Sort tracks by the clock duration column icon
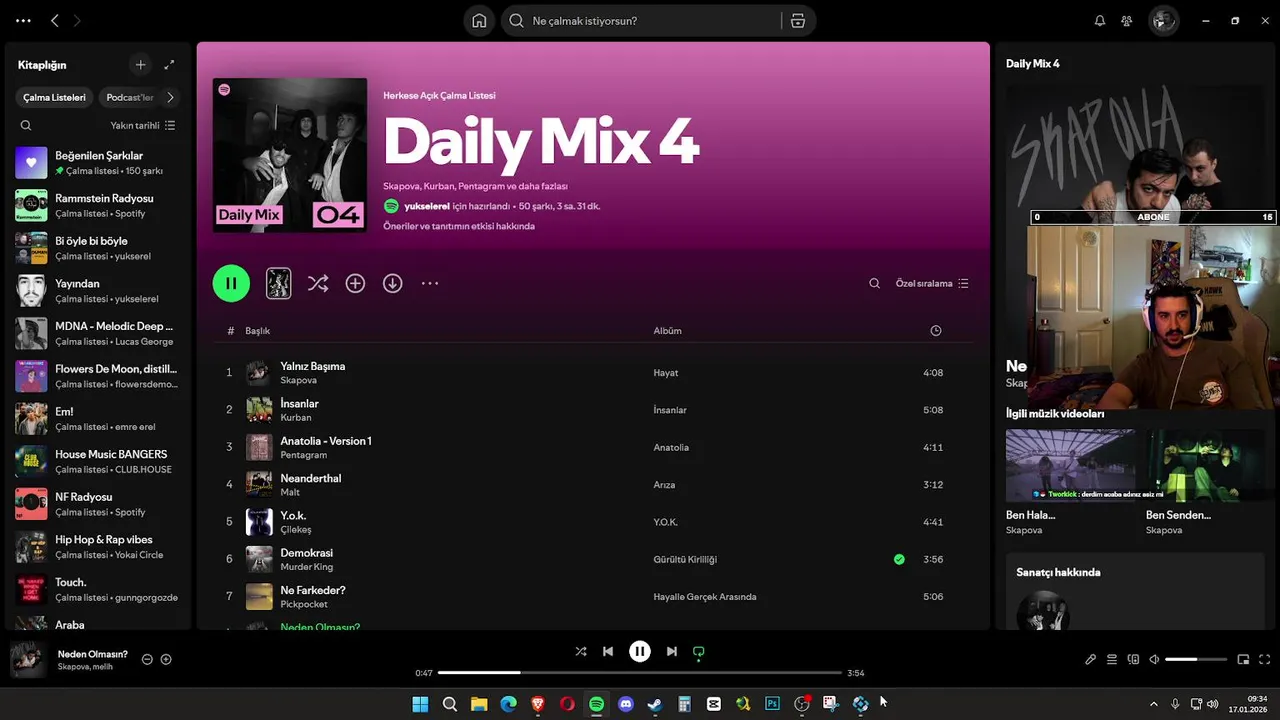Viewport: 1280px width, 720px height. click(x=935, y=331)
